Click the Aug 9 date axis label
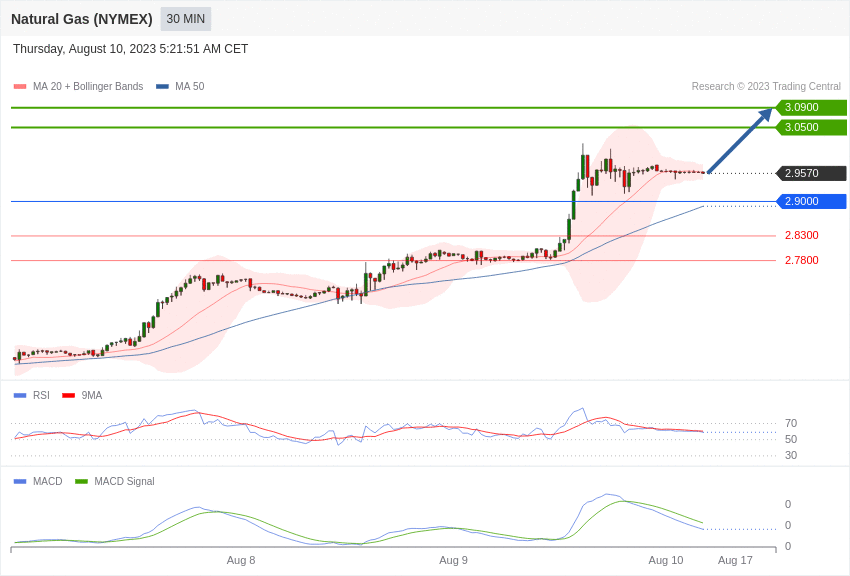Screen dimensions: 850x576 (453, 560)
